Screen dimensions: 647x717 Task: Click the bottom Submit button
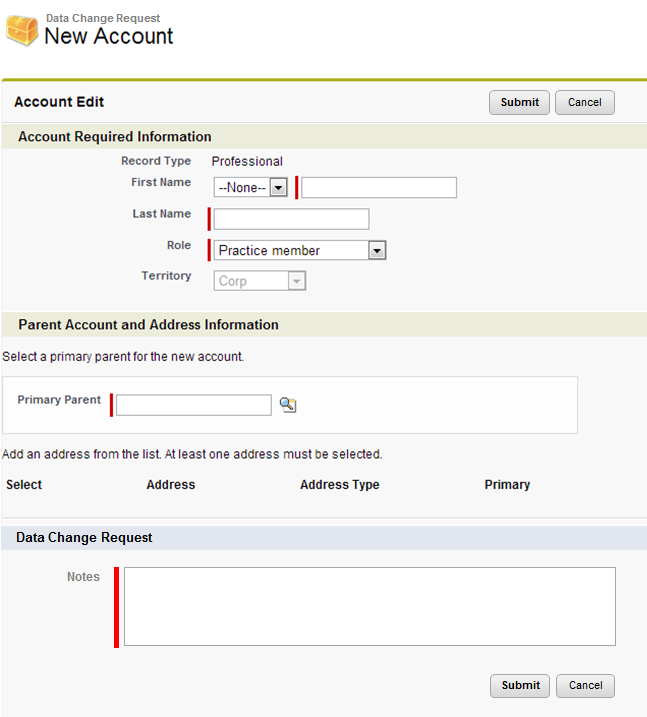[520, 685]
